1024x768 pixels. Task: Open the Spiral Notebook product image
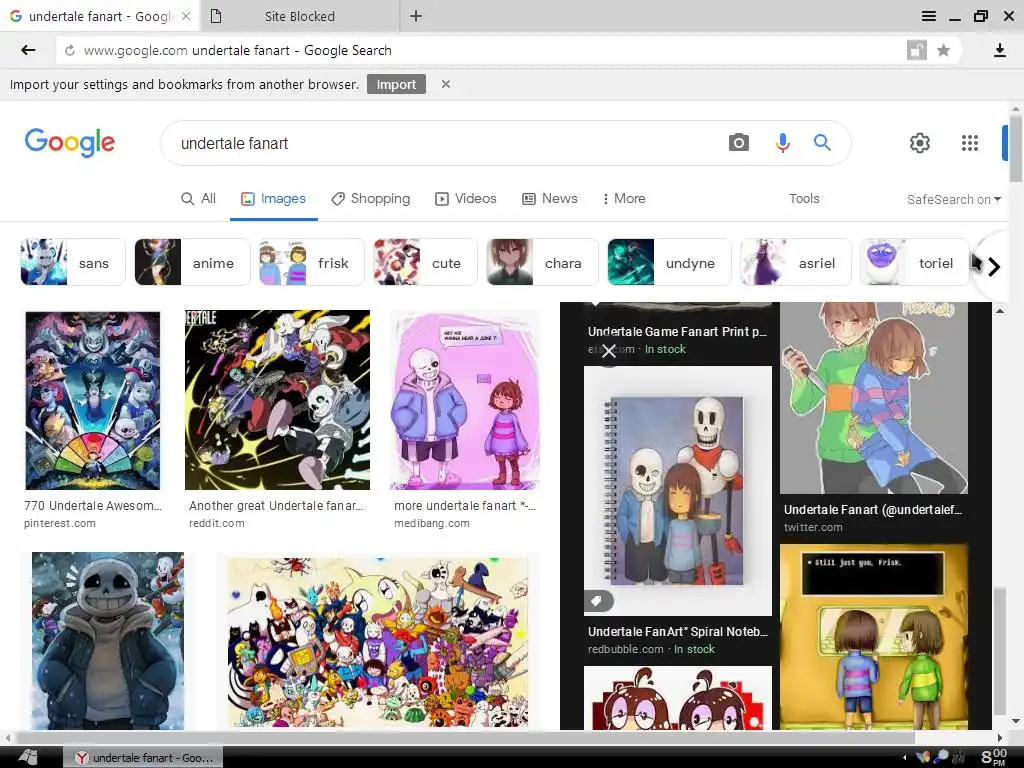click(x=678, y=490)
